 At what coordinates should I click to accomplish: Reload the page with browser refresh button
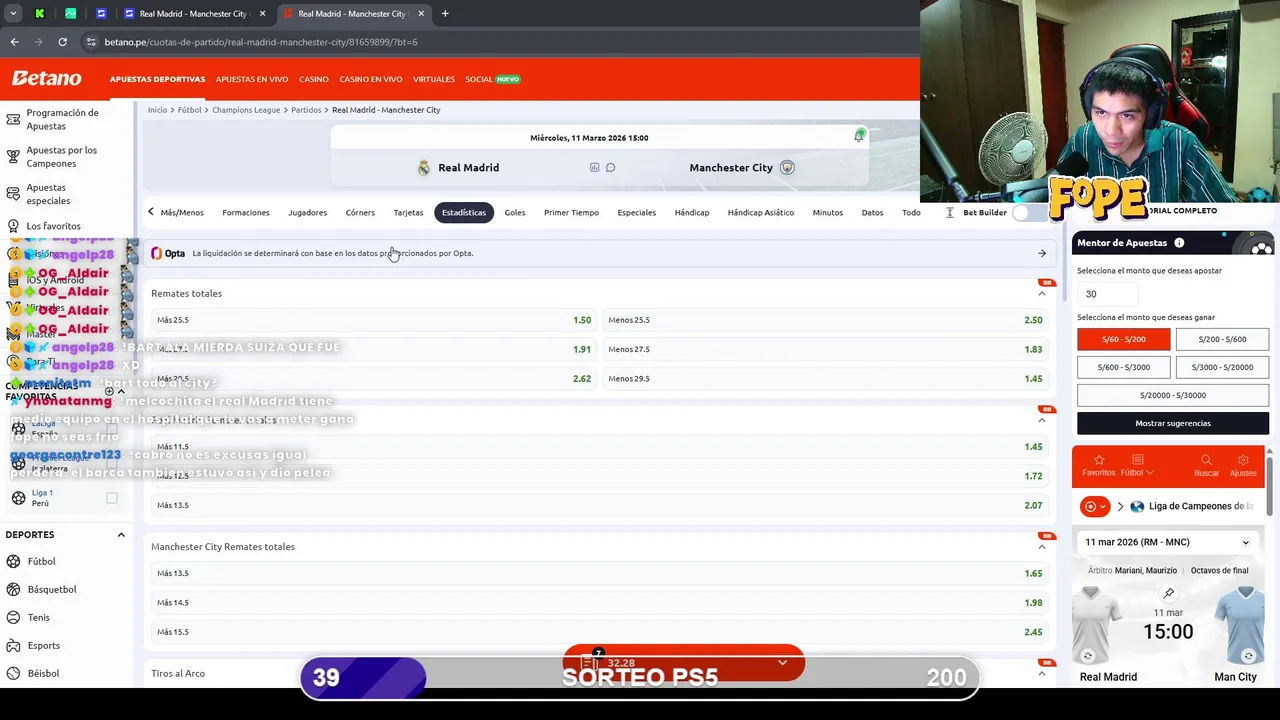62,42
